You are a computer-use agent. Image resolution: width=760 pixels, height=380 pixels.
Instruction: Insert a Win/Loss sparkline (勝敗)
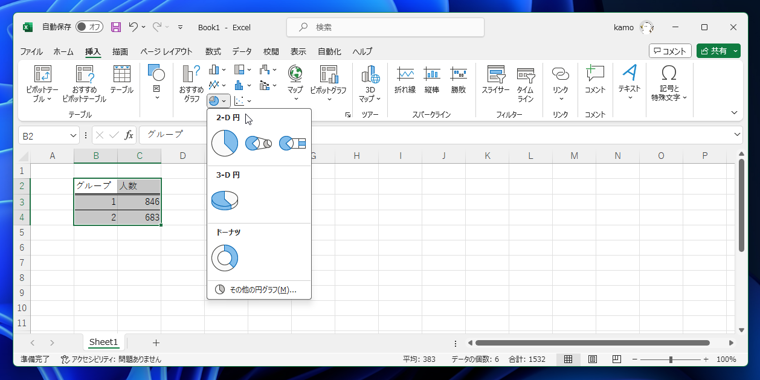[x=458, y=80]
